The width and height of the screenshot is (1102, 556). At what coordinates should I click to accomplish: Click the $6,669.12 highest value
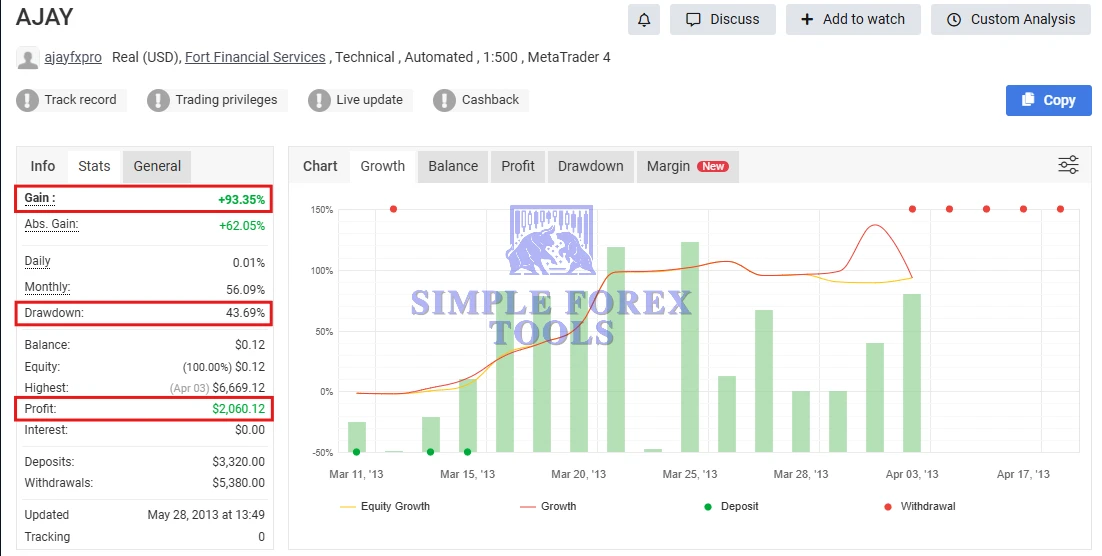(238, 388)
